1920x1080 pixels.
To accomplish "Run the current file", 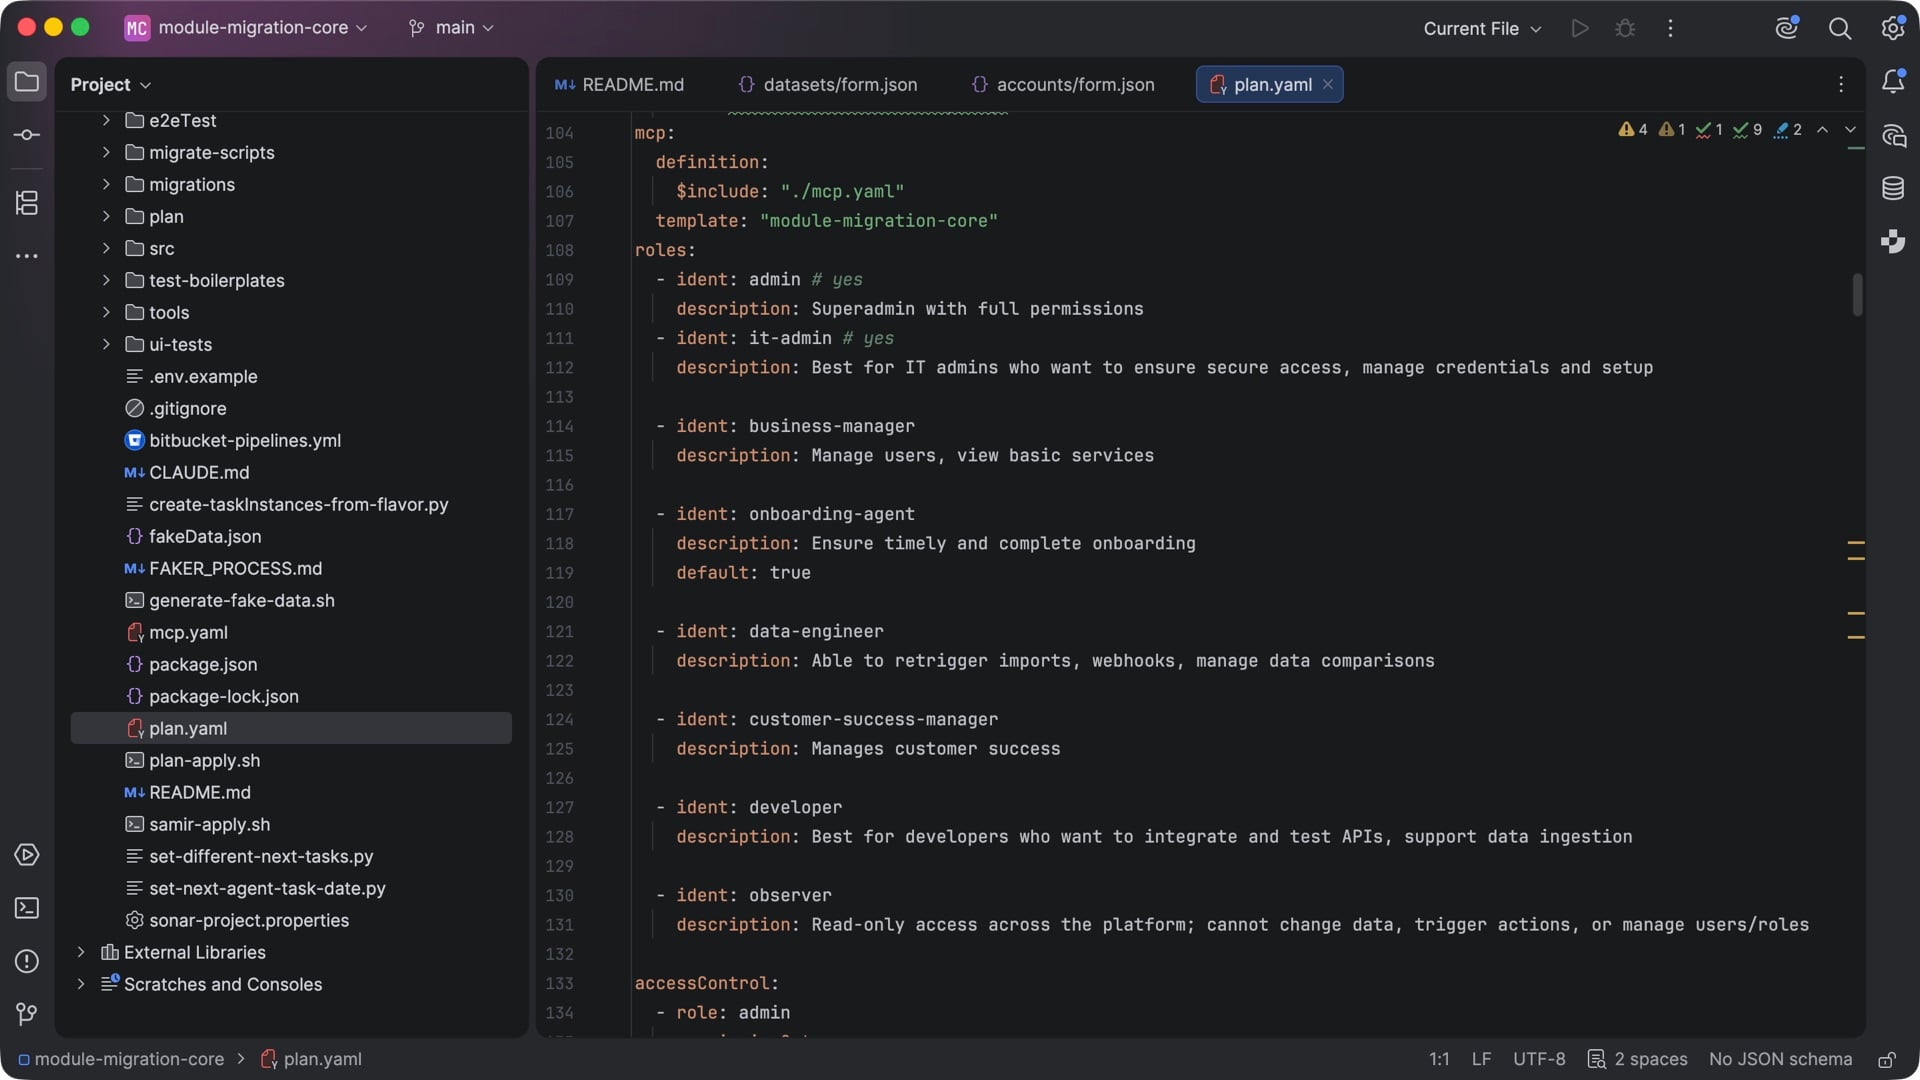I will 1580,28.
